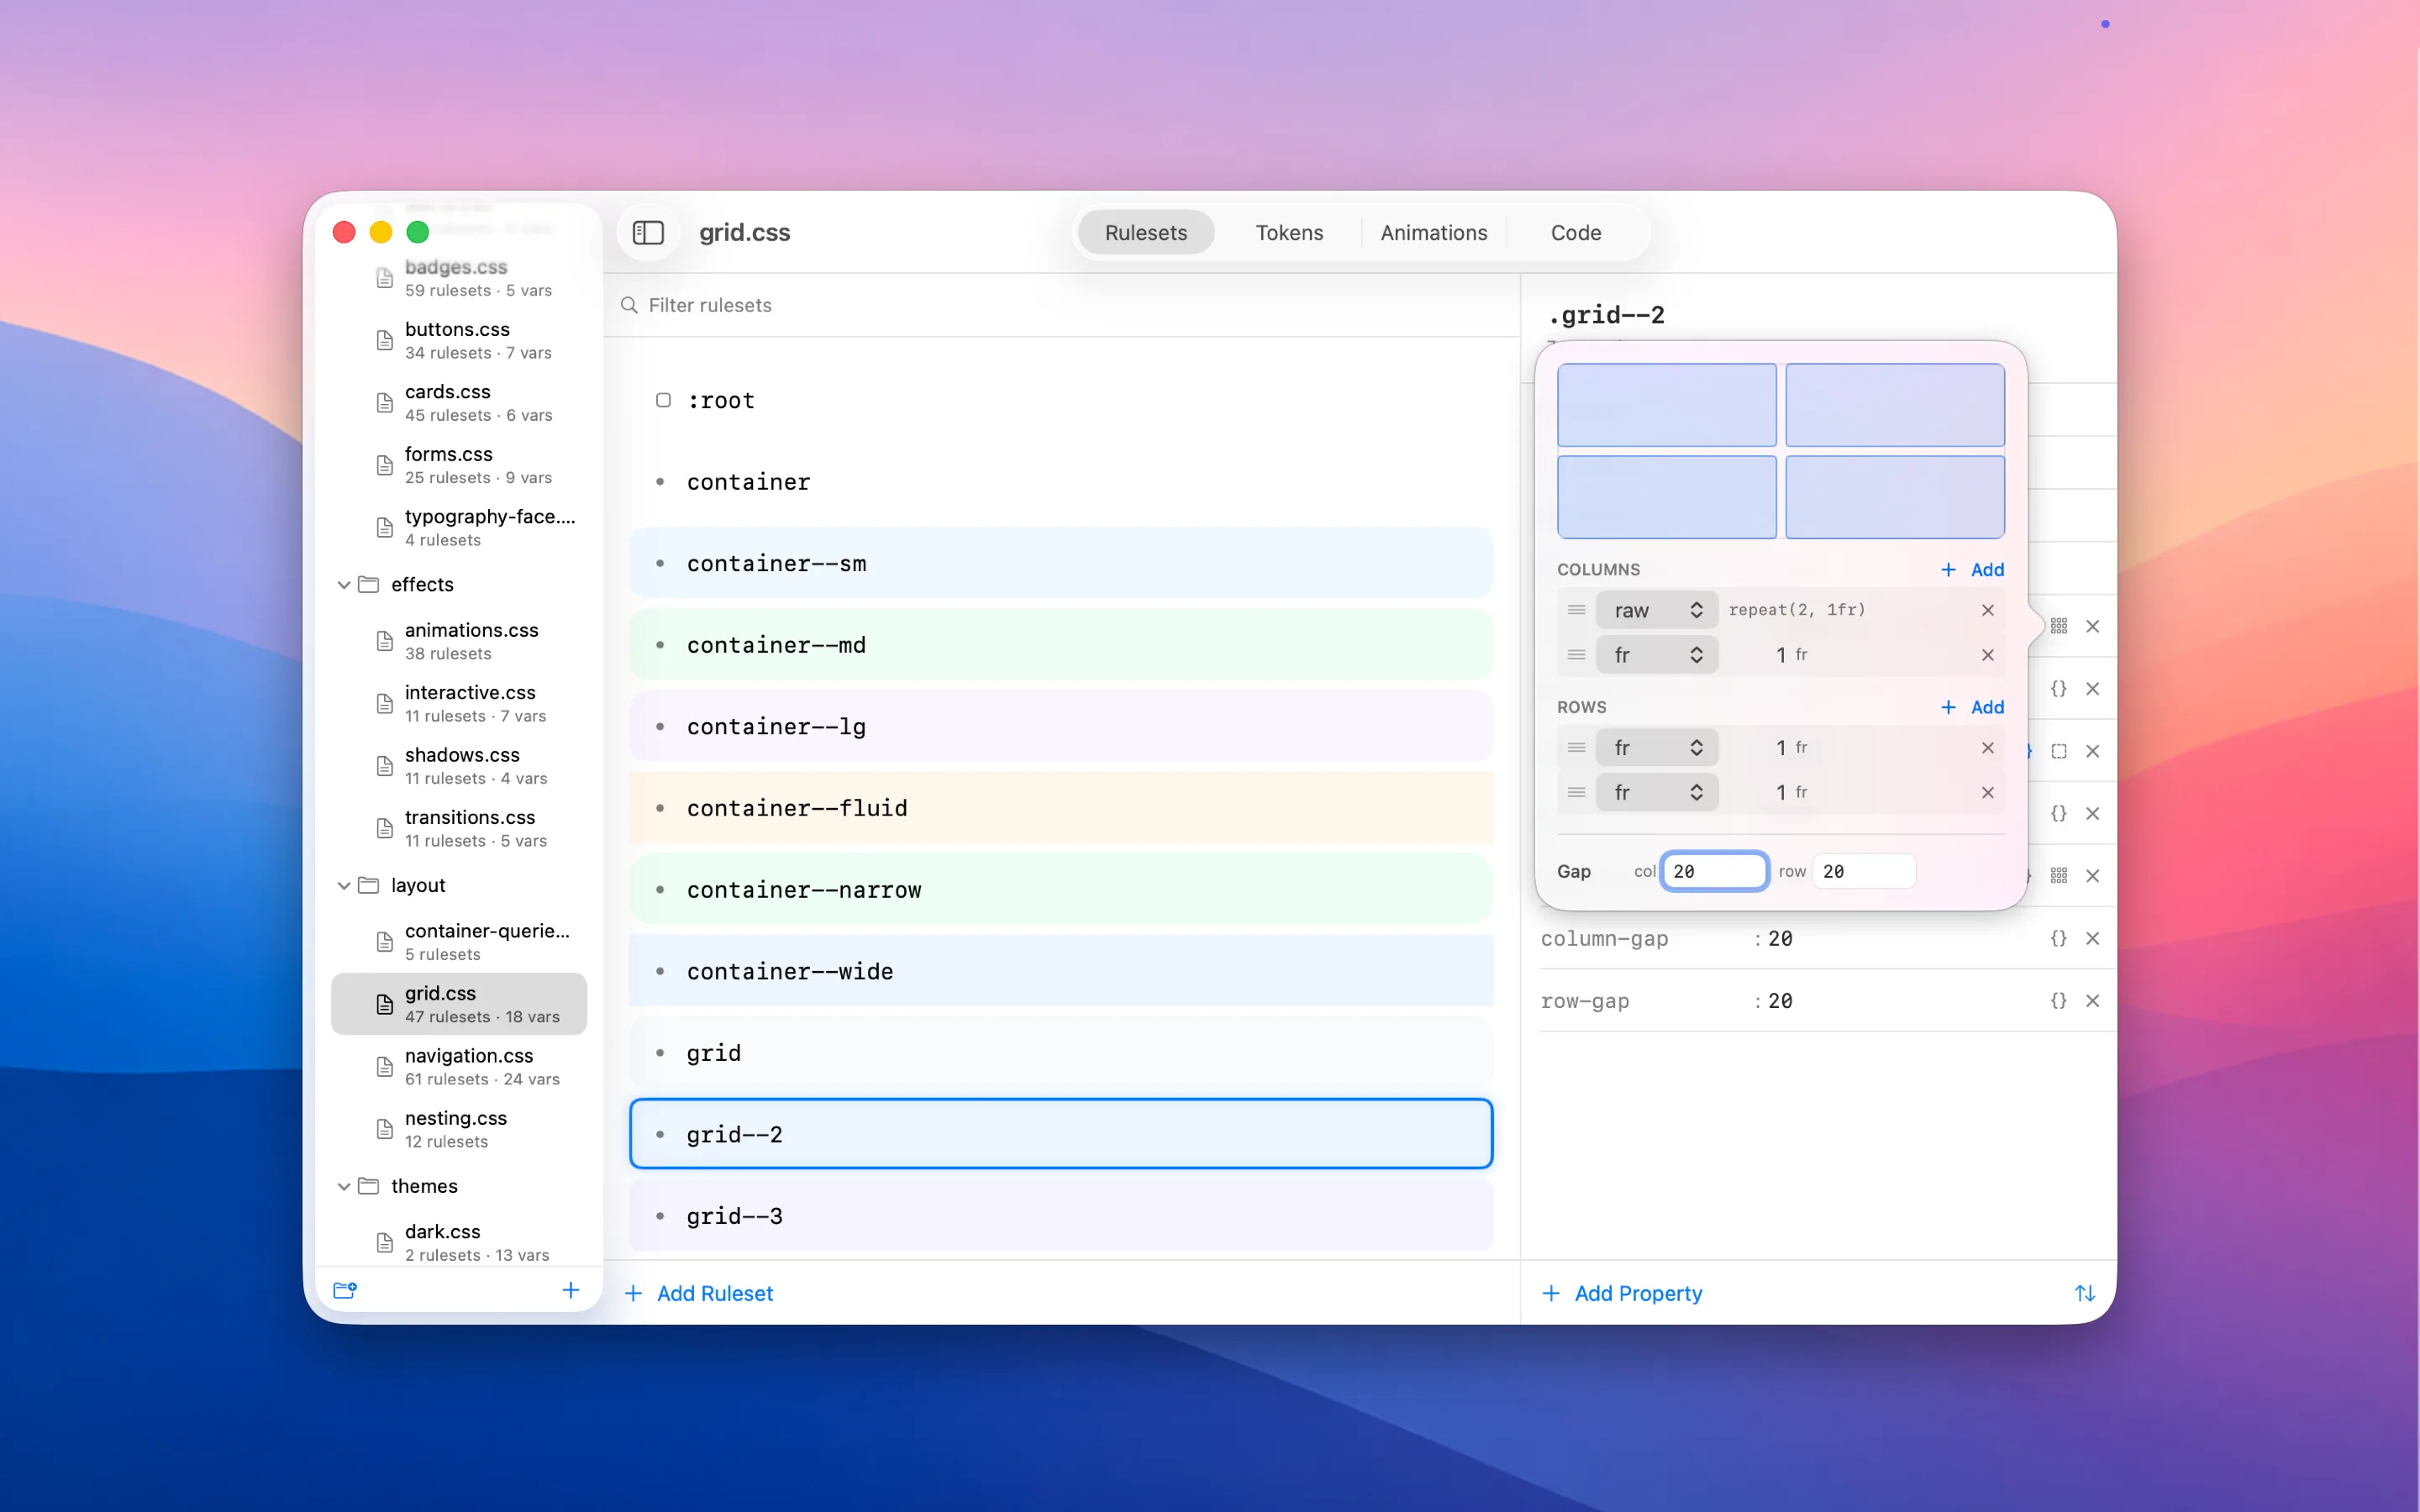Click the plus icon in sidebar footer

tap(571, 1290)
